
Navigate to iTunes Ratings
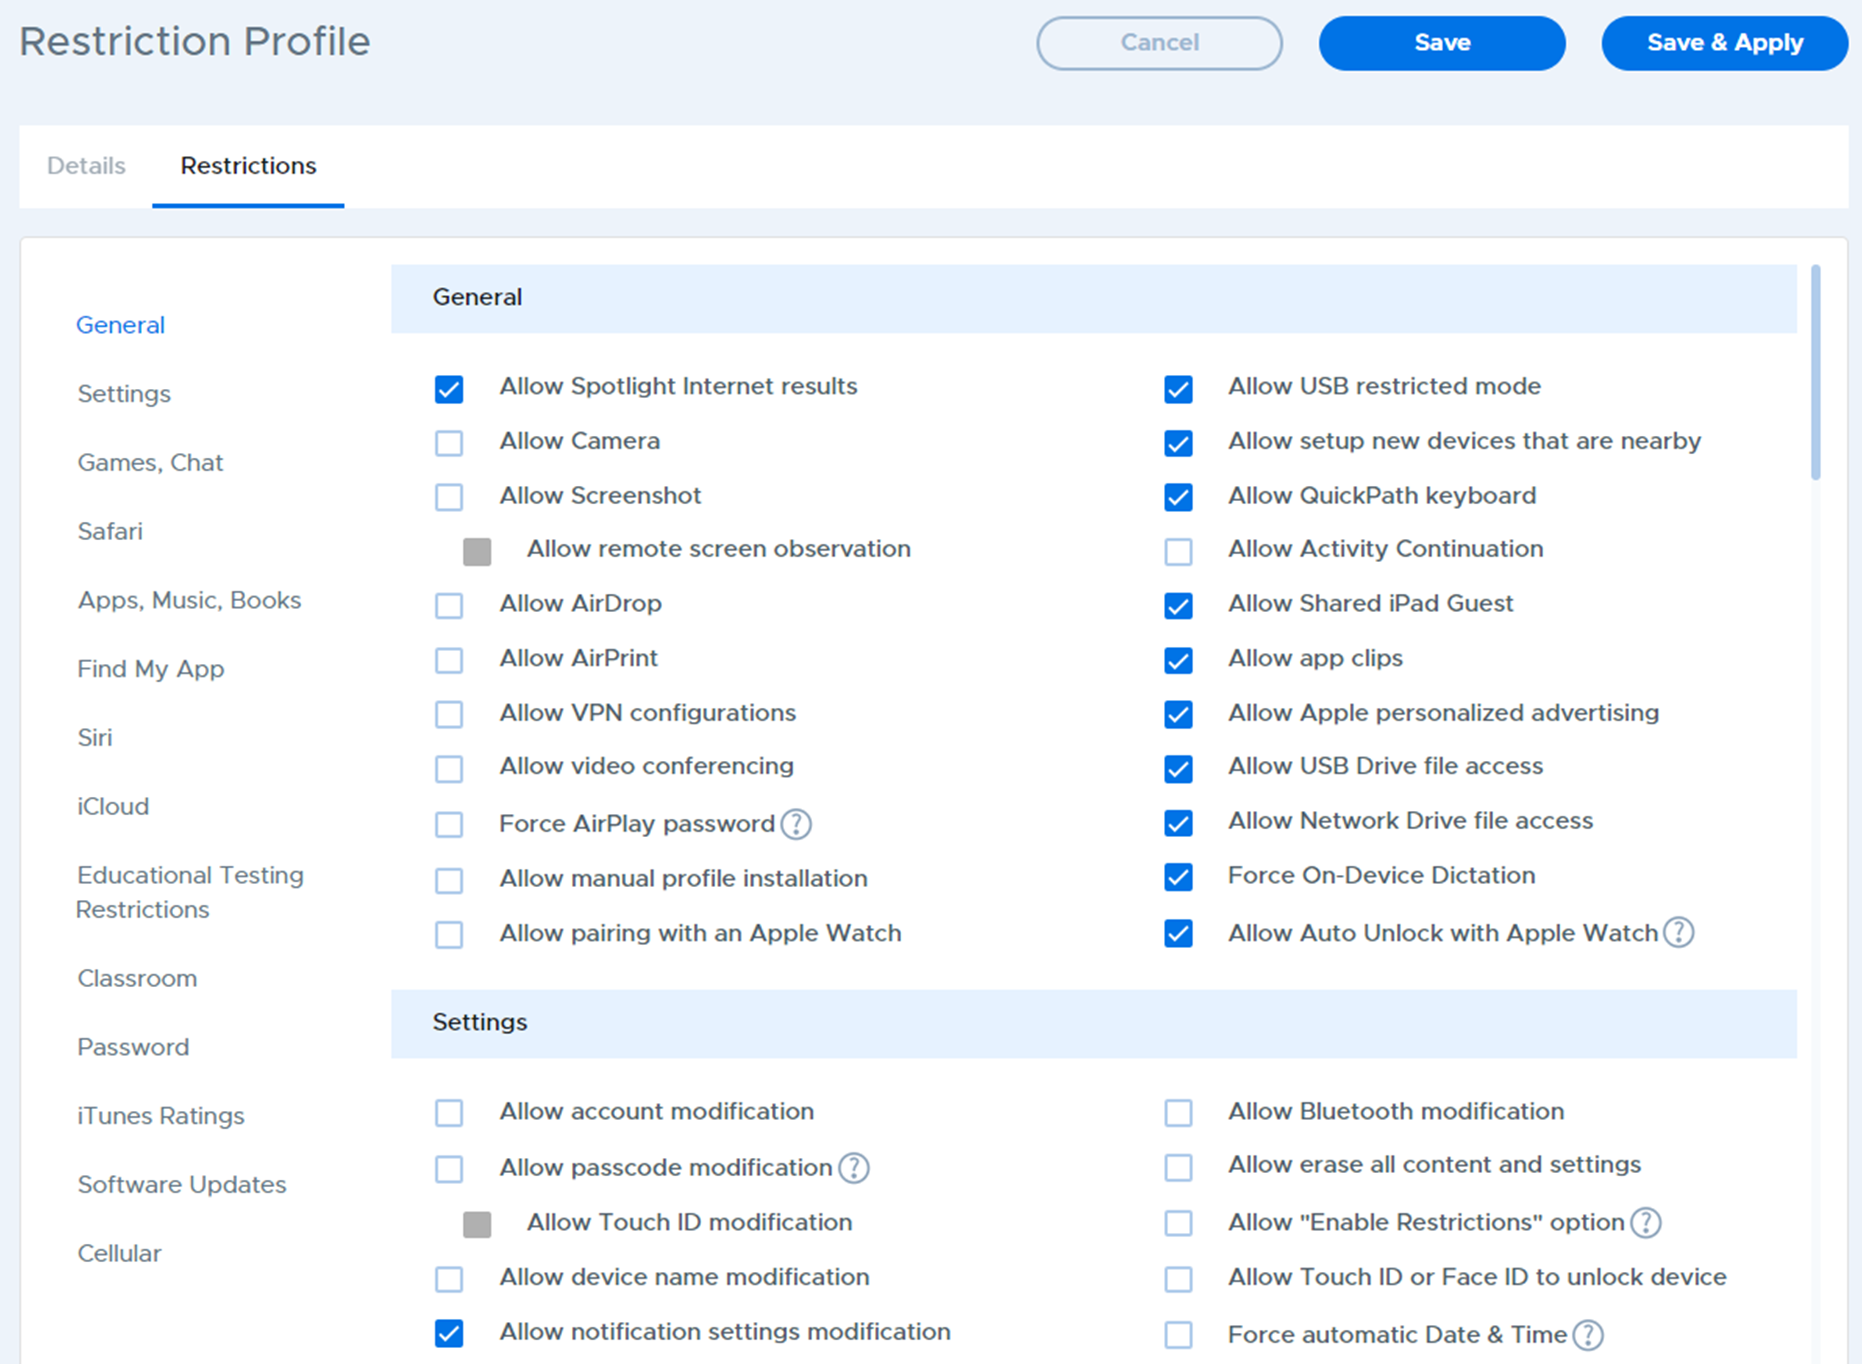(x=160, y=1116)
